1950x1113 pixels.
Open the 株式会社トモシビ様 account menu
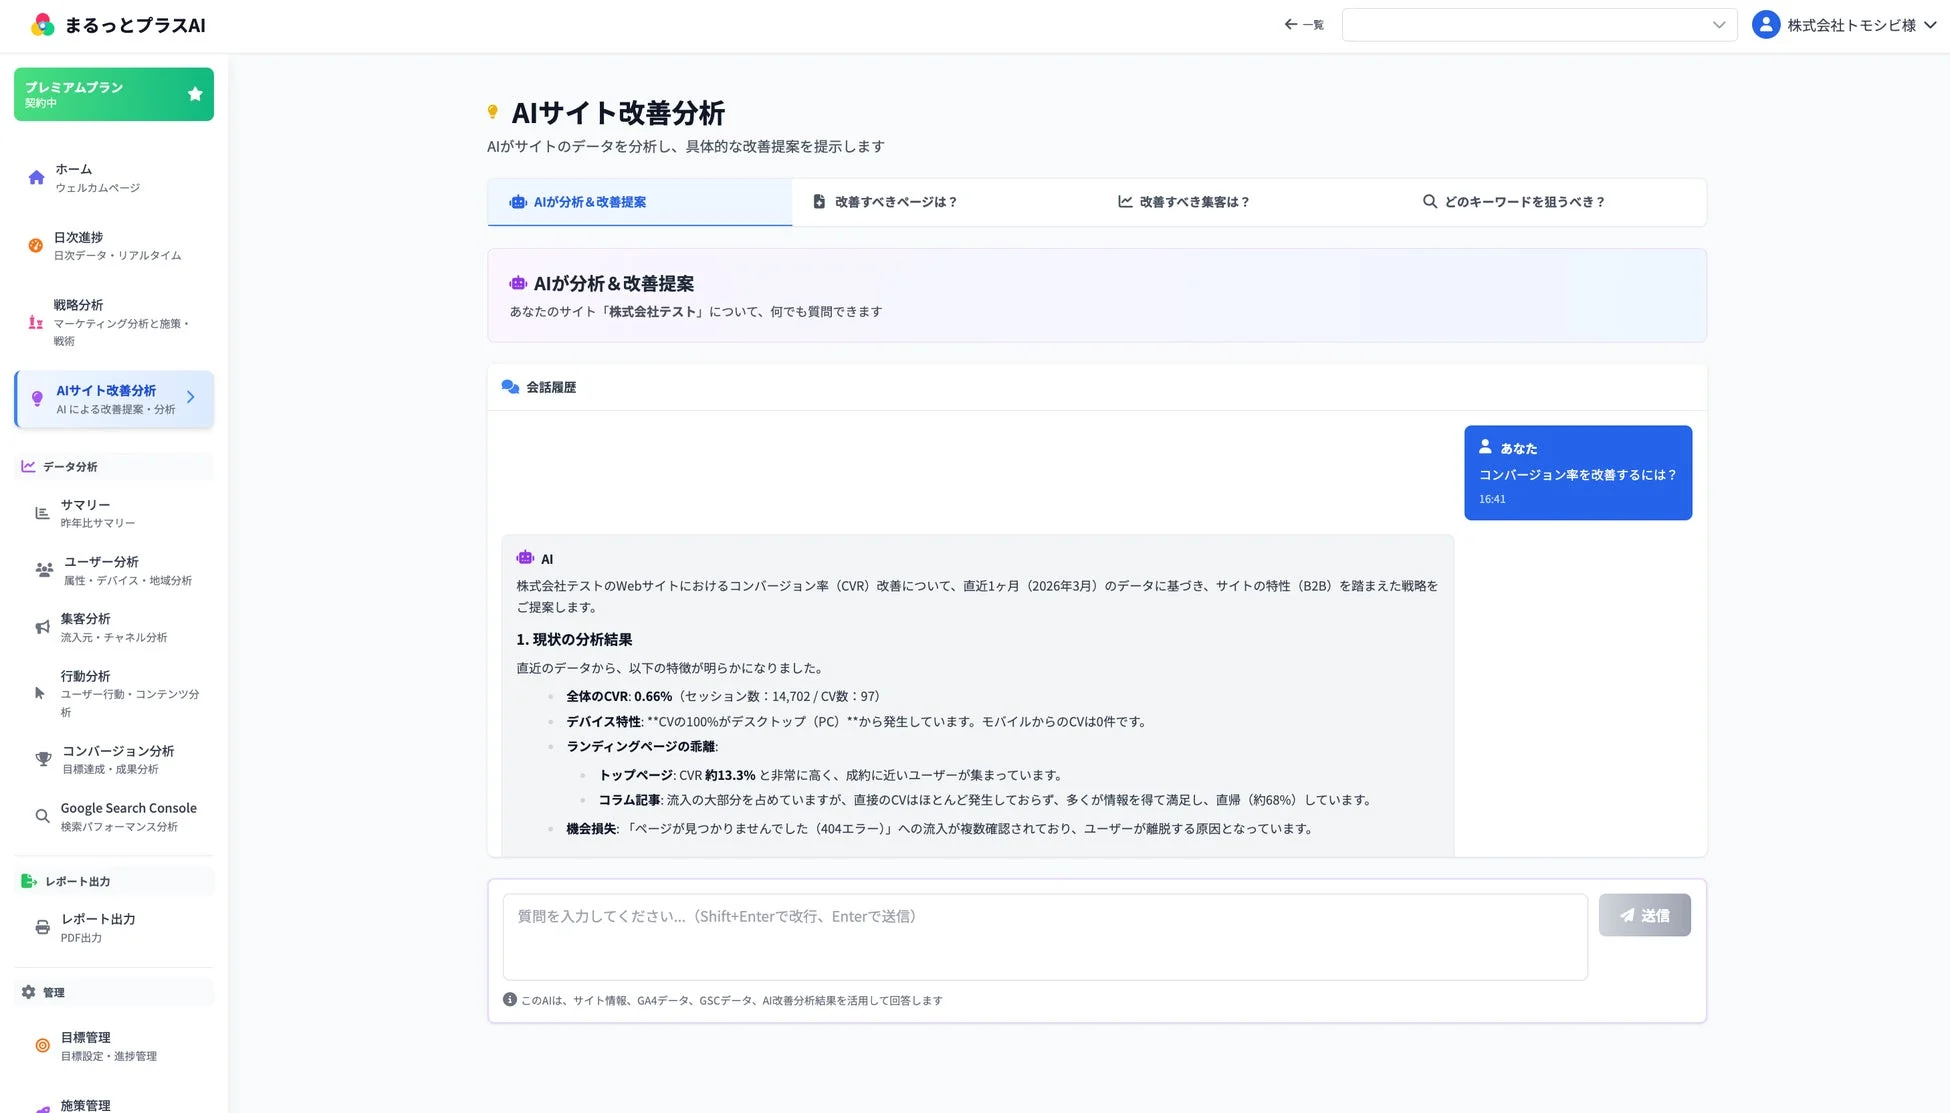(1845, 24)
